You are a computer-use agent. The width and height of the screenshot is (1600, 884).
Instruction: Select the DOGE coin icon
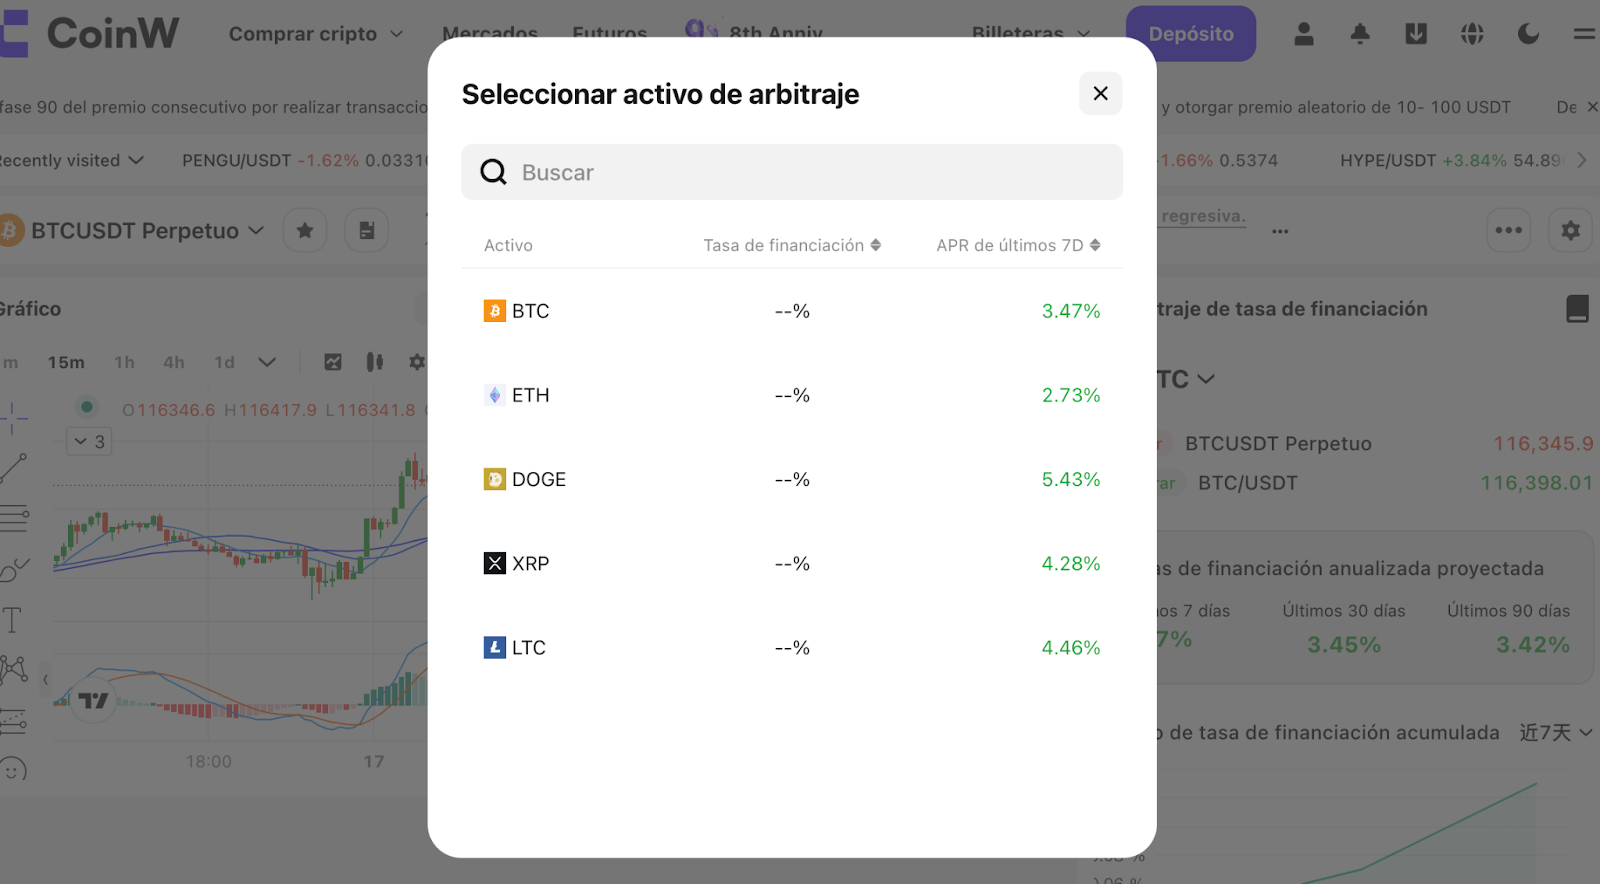point(495,479)
